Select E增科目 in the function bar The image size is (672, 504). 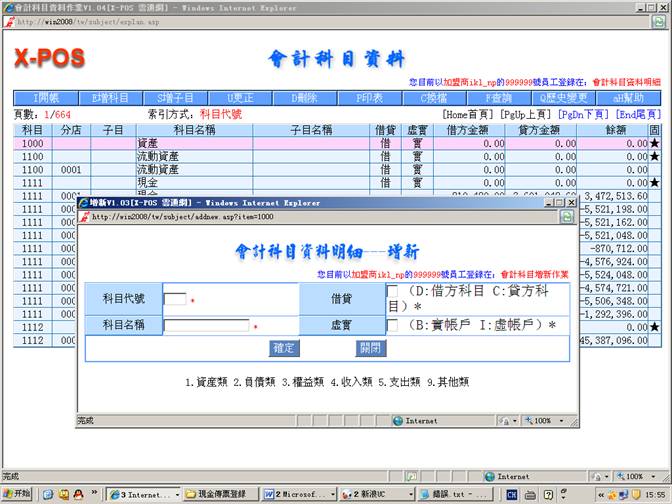click(x=110, y=98)
